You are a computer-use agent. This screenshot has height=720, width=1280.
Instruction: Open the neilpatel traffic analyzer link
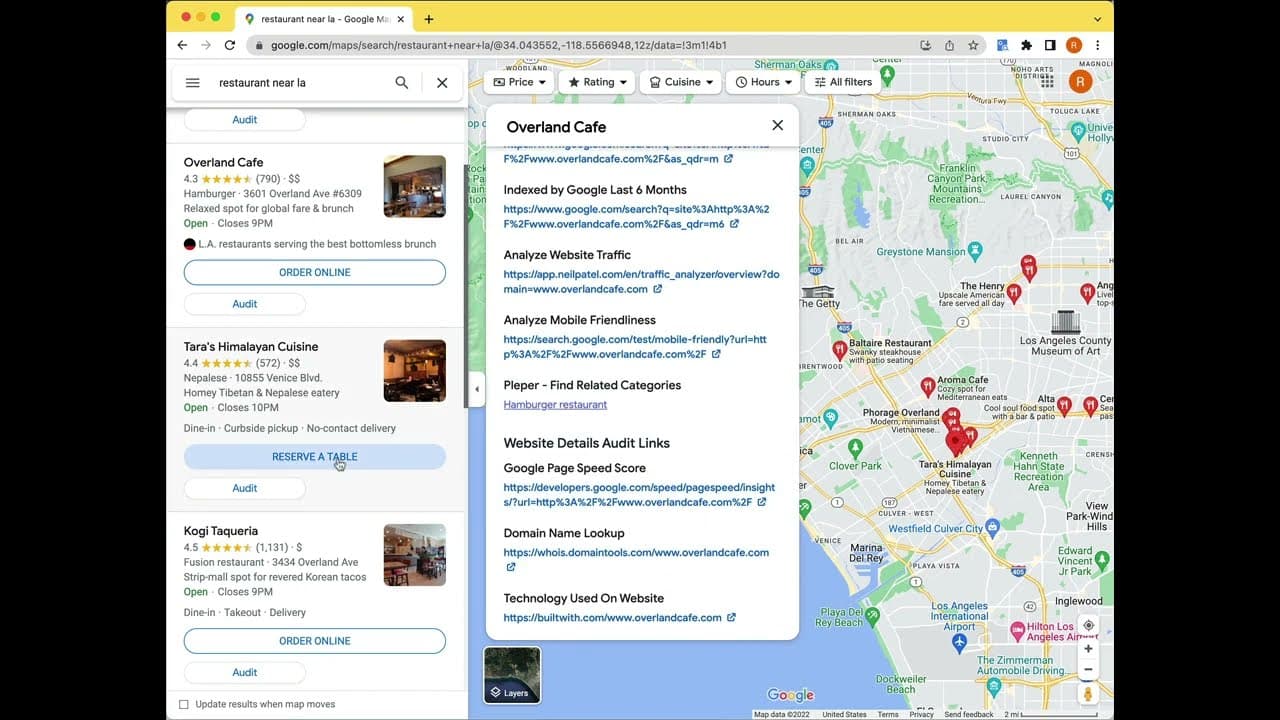(641, 282)
